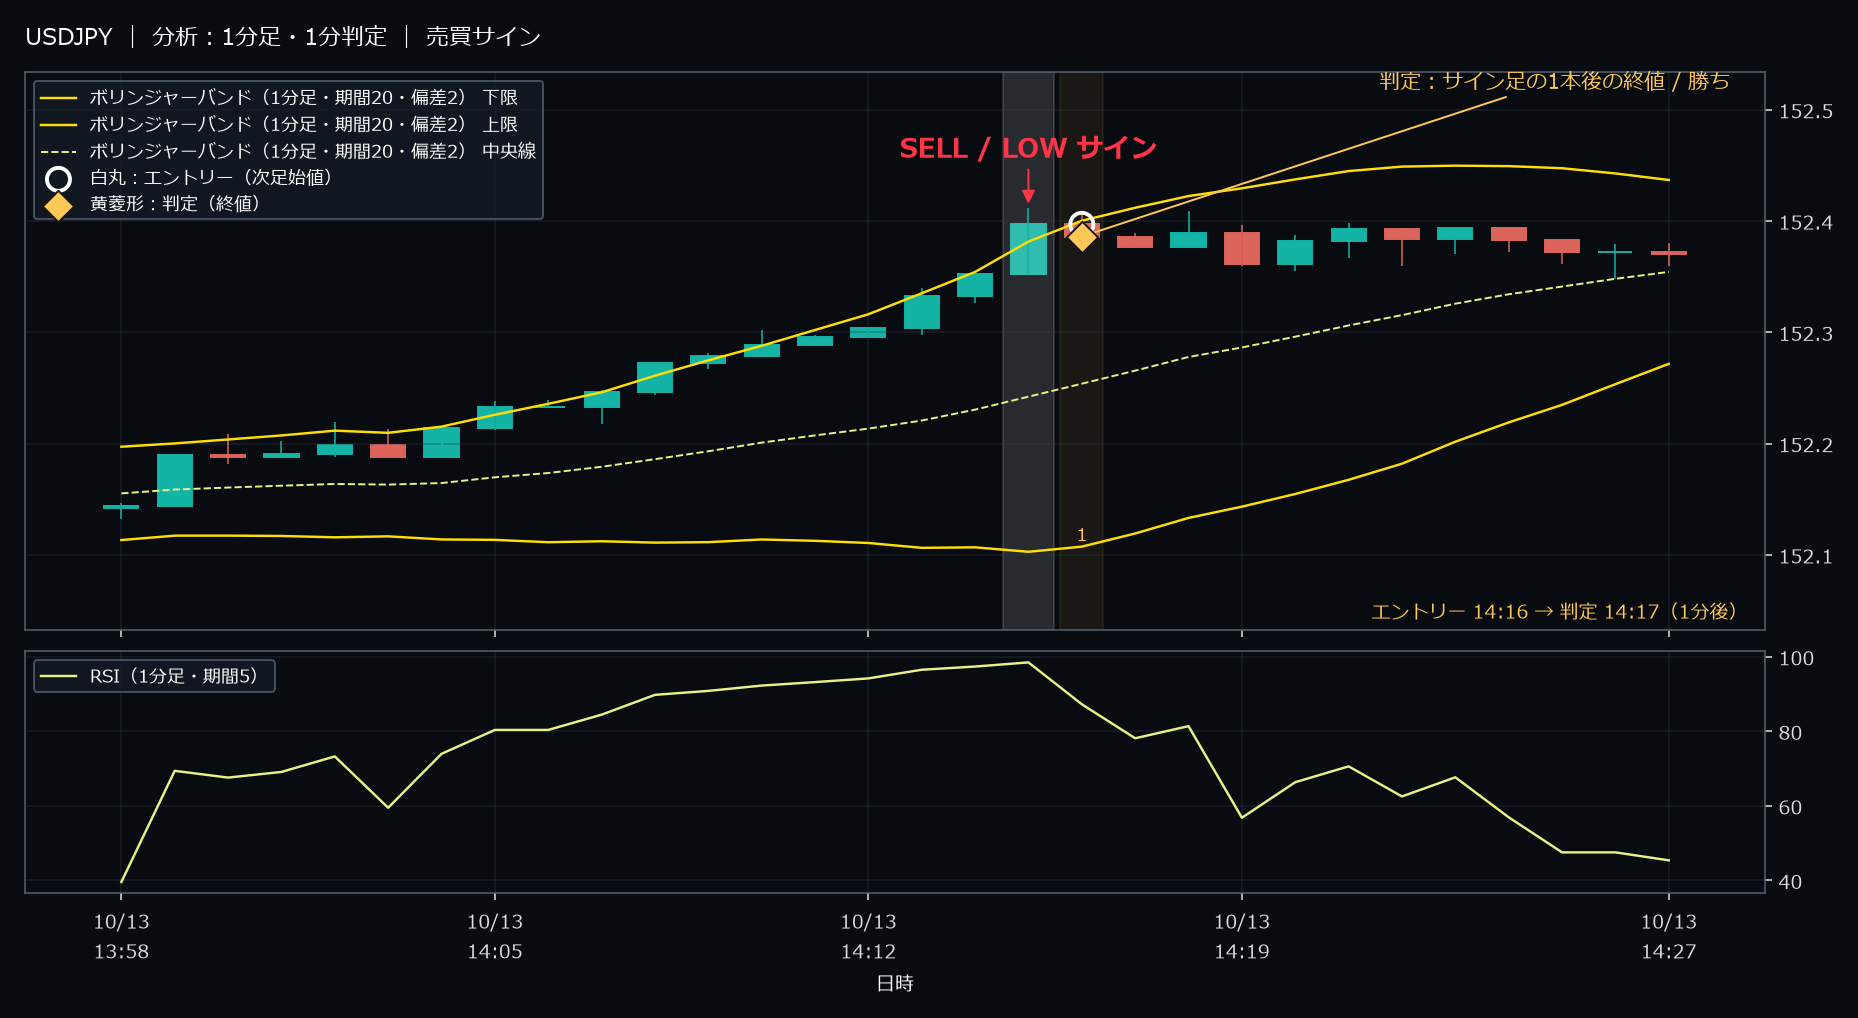
Task: Select the ボリンジャーバンド 中央線 legend label
Action: tap(312, 152)
